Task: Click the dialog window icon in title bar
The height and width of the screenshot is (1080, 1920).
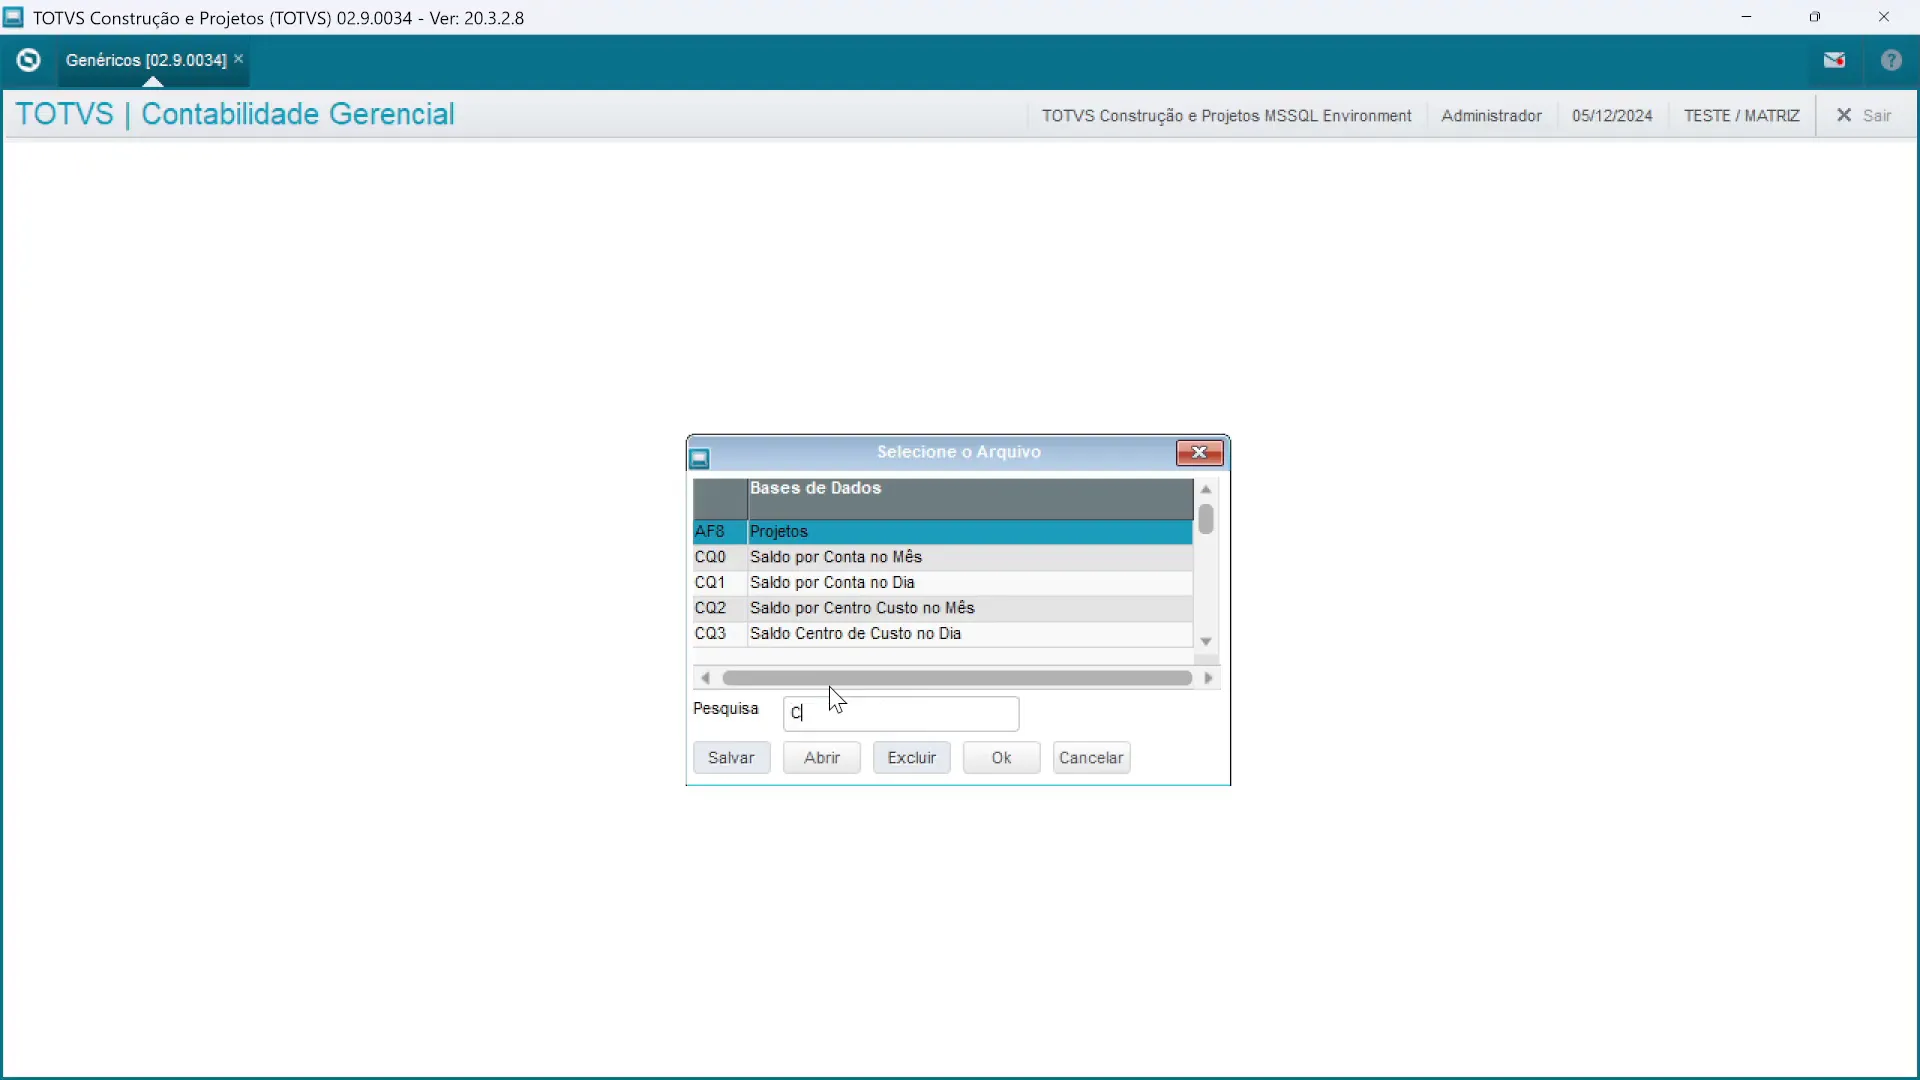Action: pyautogui.click(x=700, y=458)
